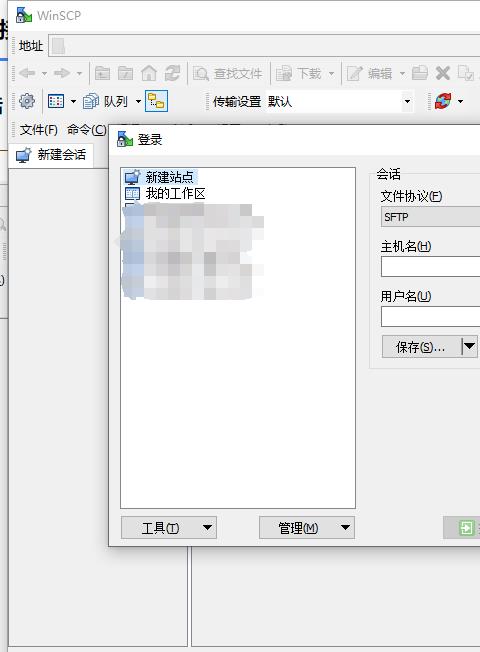The height and width of the screenshot is (652, 480).
Task: Refresh the directory with the refresh icon
Action: coord(172,73)
